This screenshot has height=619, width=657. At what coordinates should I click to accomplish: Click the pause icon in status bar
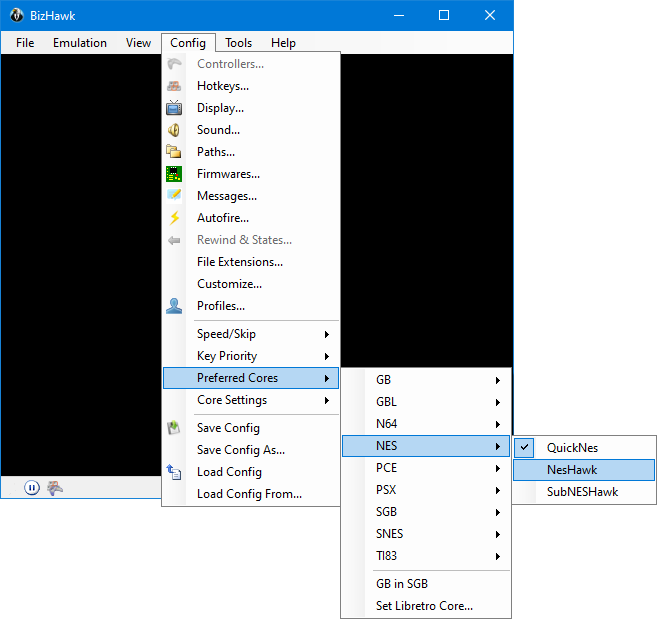pyautogui.click(x=32, y=488)
